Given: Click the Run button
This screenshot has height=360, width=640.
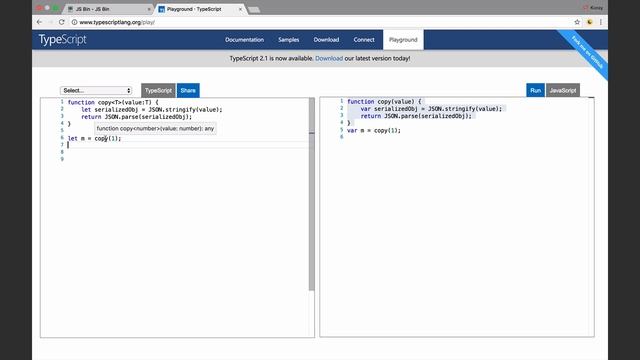Looking at the screenshot, I should (x=536, y=90).
